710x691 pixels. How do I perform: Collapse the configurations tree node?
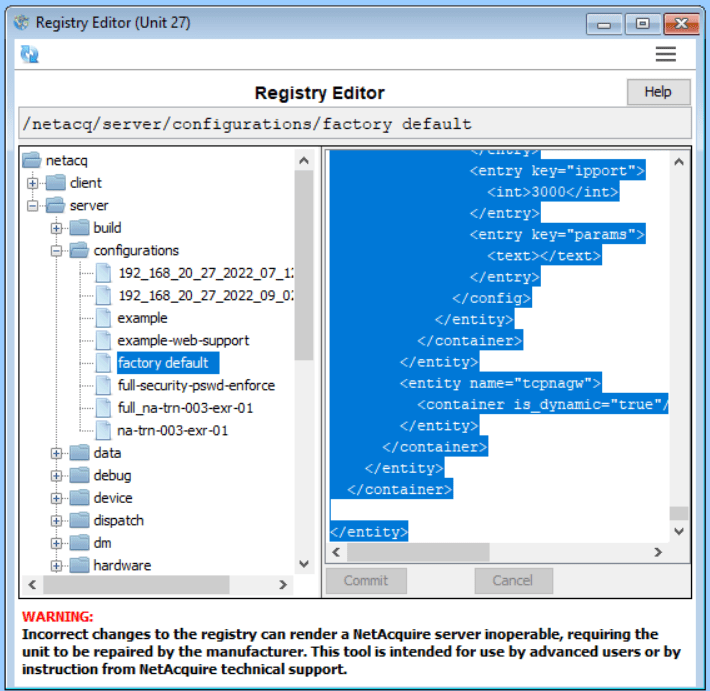pyautogui.click(x=56, y=251)
